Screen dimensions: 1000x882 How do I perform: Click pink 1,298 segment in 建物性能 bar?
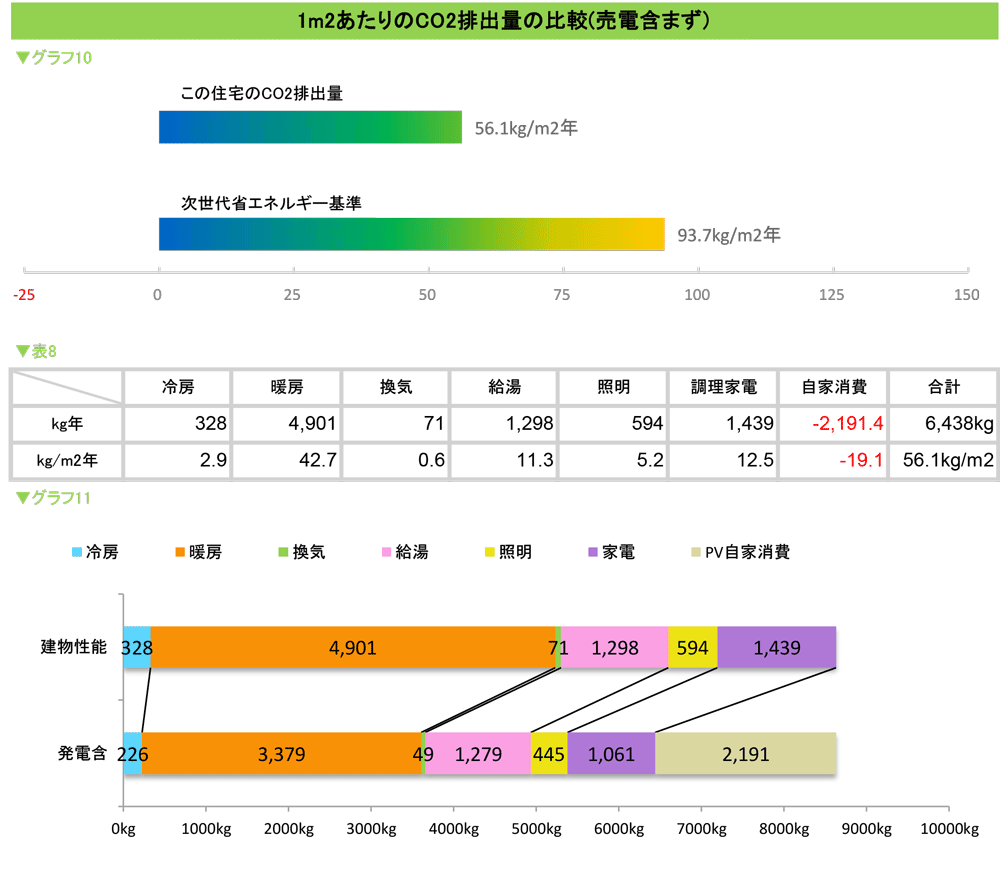click(615, 647)
